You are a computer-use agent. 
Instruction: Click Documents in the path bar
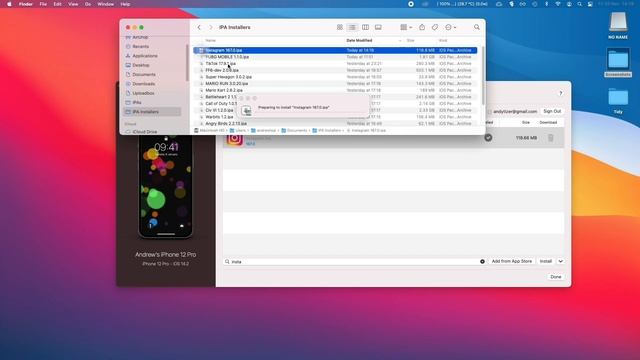click(x=294, y=131)
